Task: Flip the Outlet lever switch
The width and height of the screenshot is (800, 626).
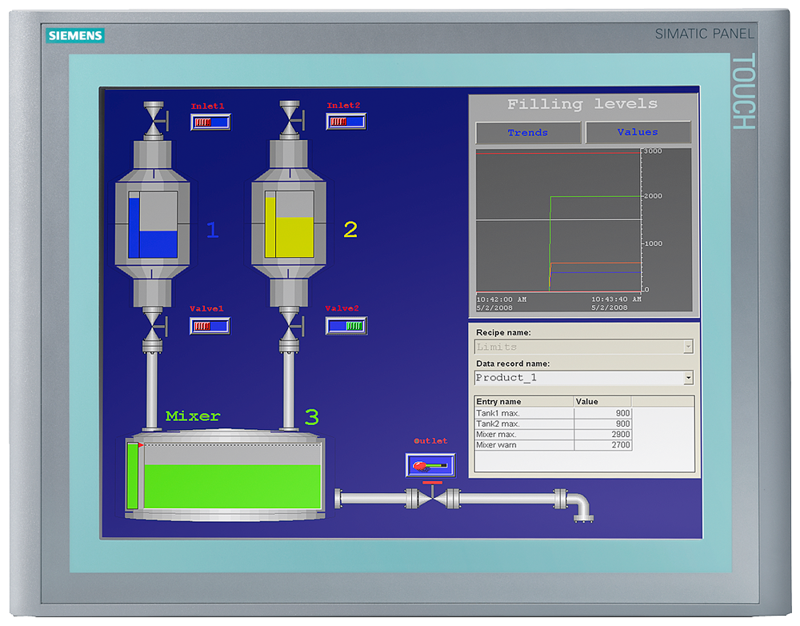Action: pos(431,465)
